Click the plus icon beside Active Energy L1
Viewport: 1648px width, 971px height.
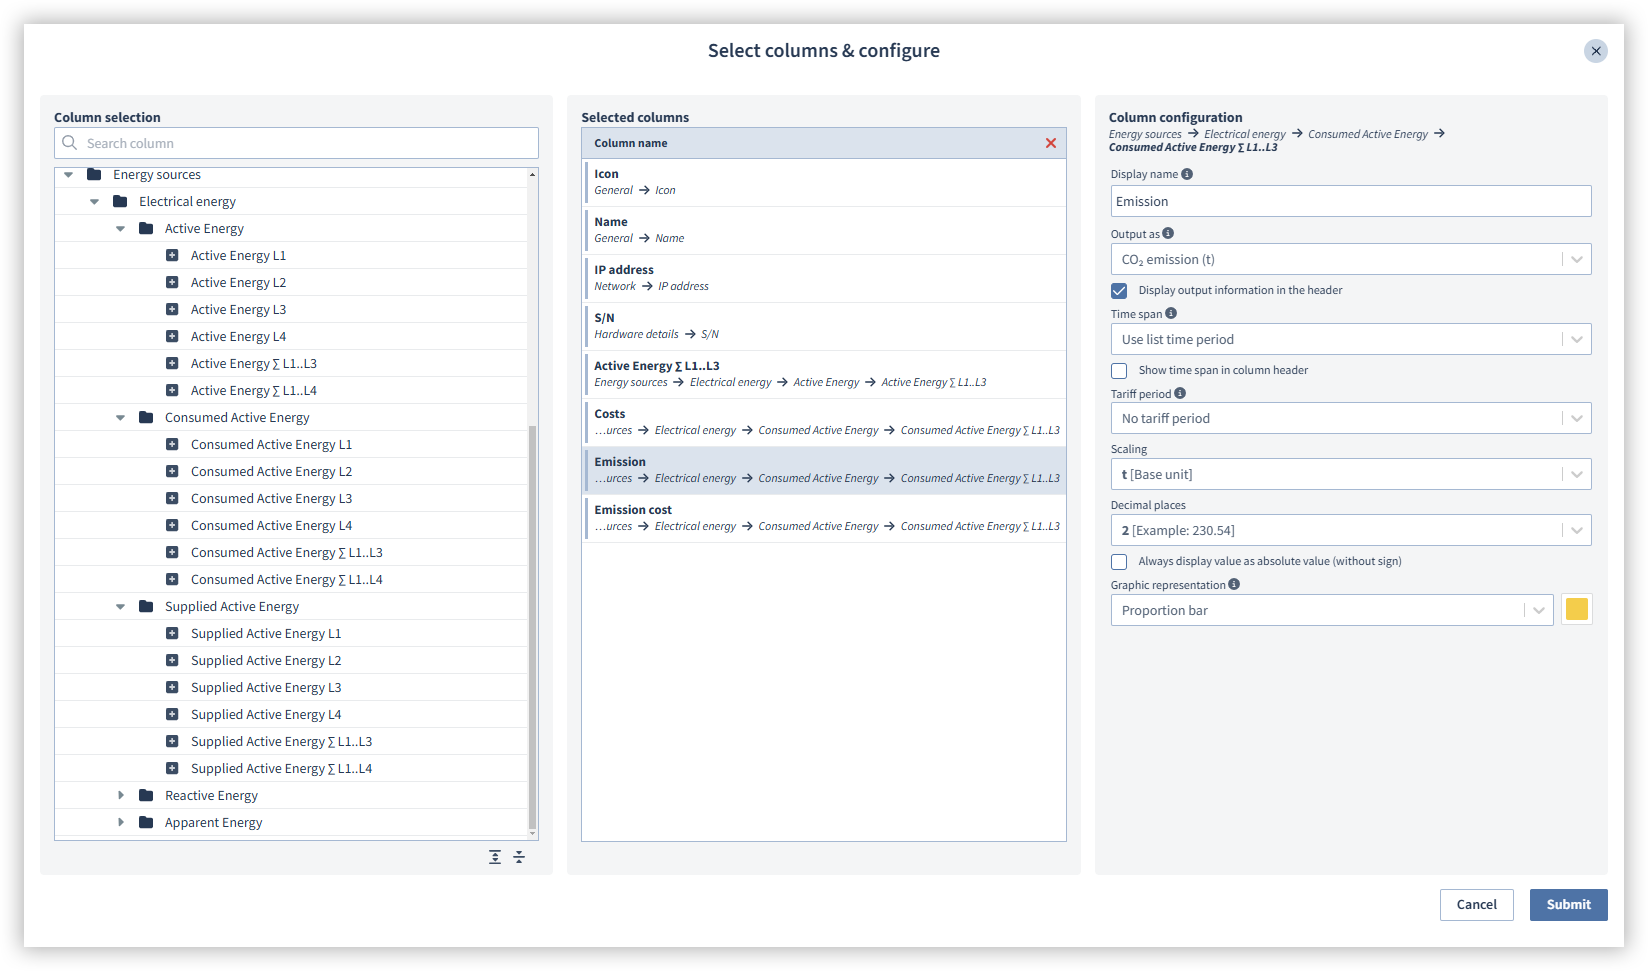172,256
